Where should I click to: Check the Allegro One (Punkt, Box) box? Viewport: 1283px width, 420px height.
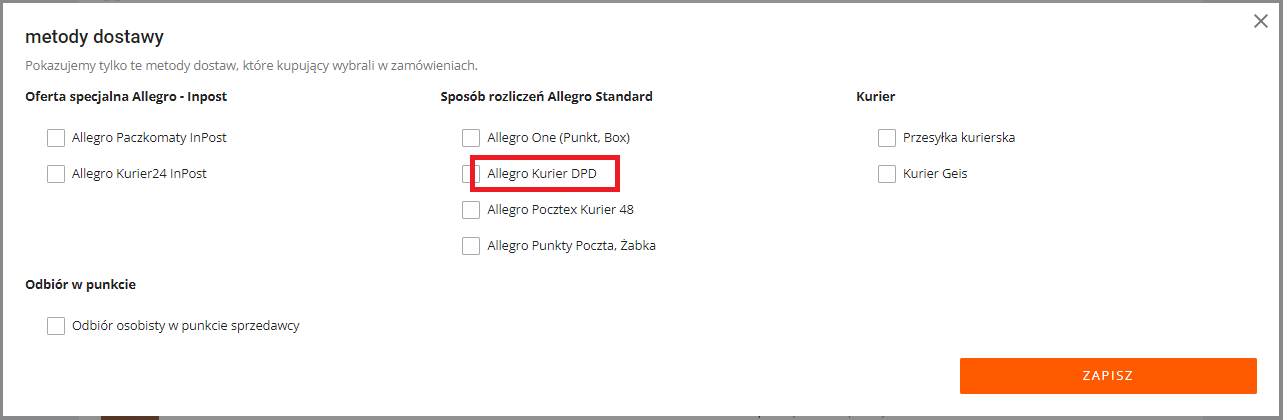471,138
